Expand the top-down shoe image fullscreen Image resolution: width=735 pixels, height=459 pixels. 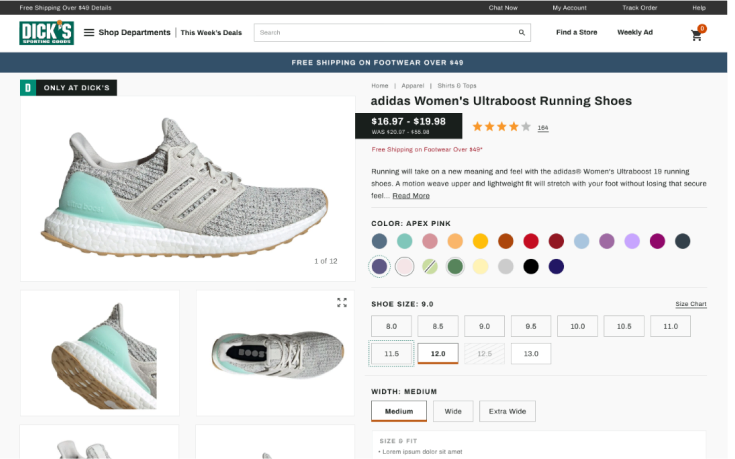[342, 302]
